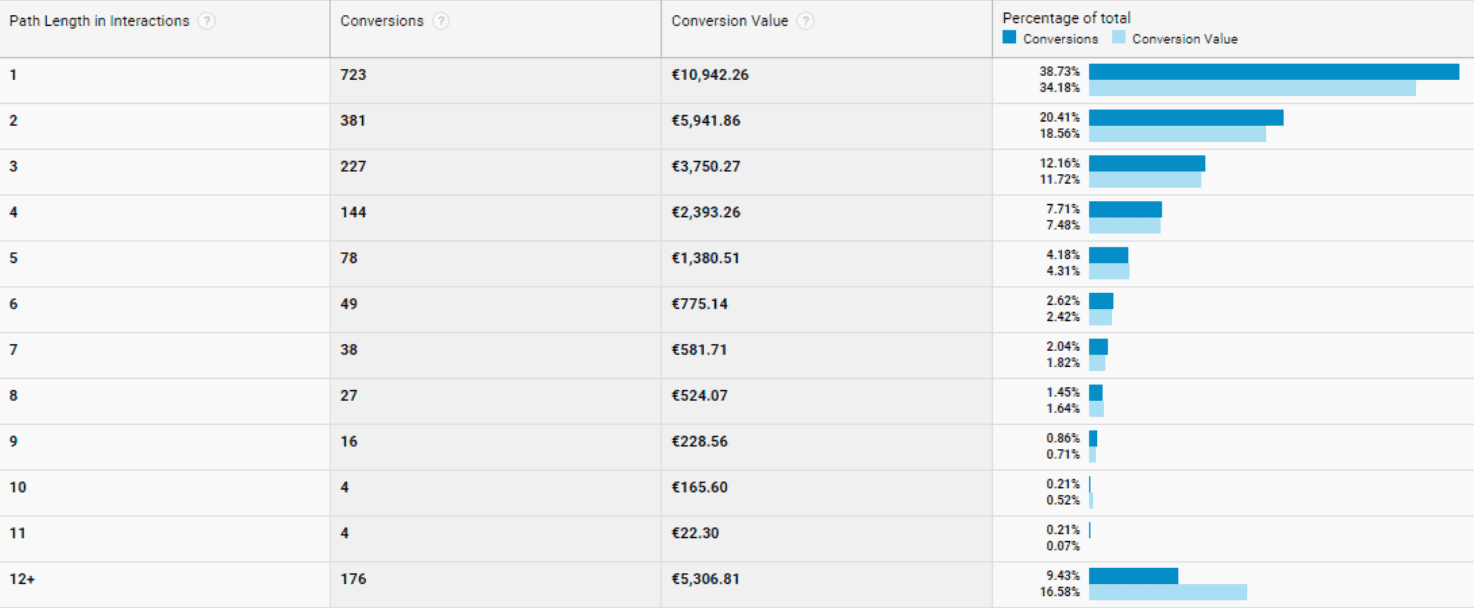This screenshot has height=608, width=1474.
Task: Click the light blue Conversion Value legend swatch
Action: coord(1119,38)
